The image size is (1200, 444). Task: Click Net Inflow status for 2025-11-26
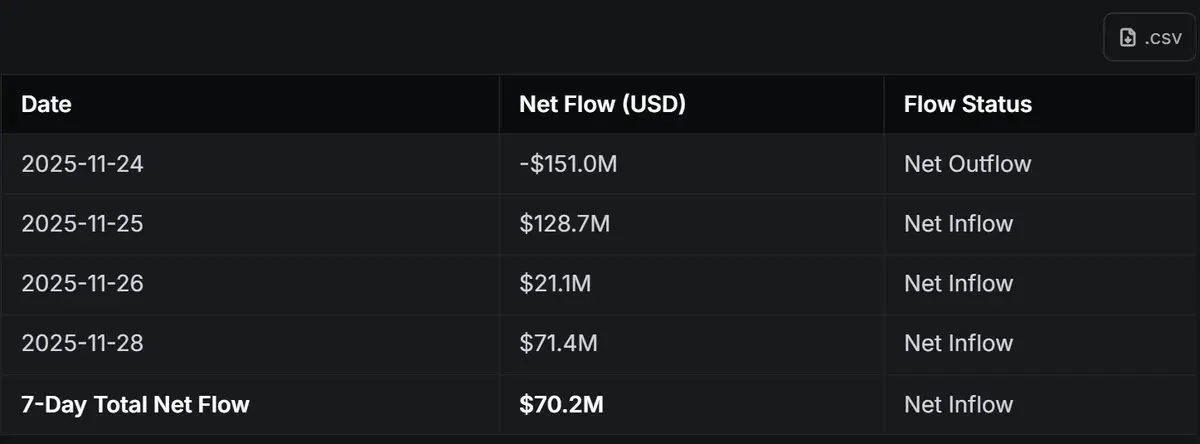[958, 284]
